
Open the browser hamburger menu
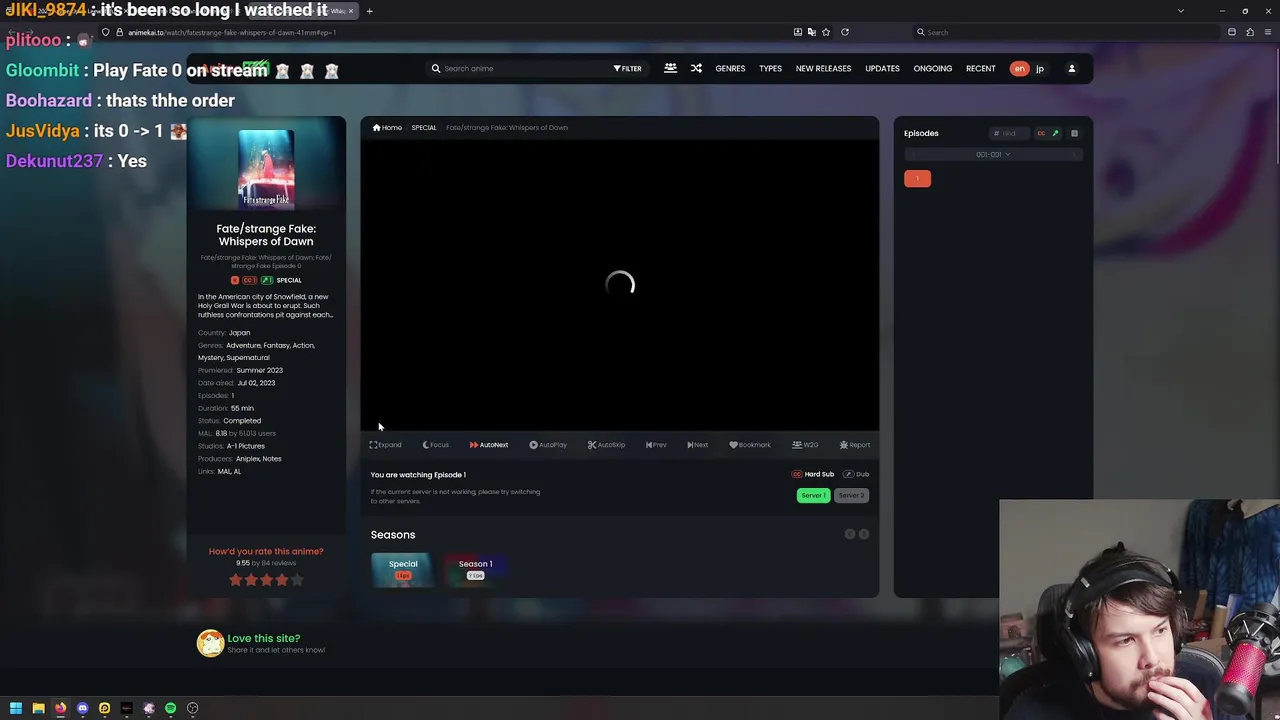[1269, 32]
